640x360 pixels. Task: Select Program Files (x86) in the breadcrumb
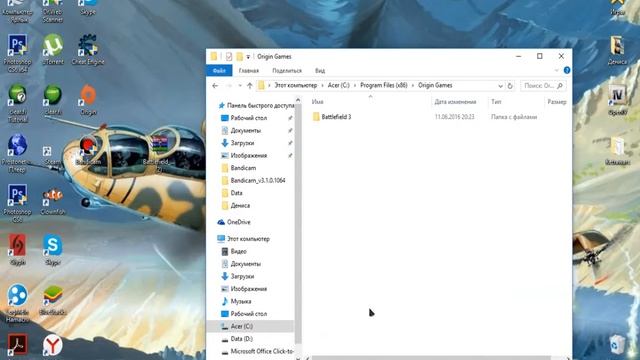click(384, 85)
